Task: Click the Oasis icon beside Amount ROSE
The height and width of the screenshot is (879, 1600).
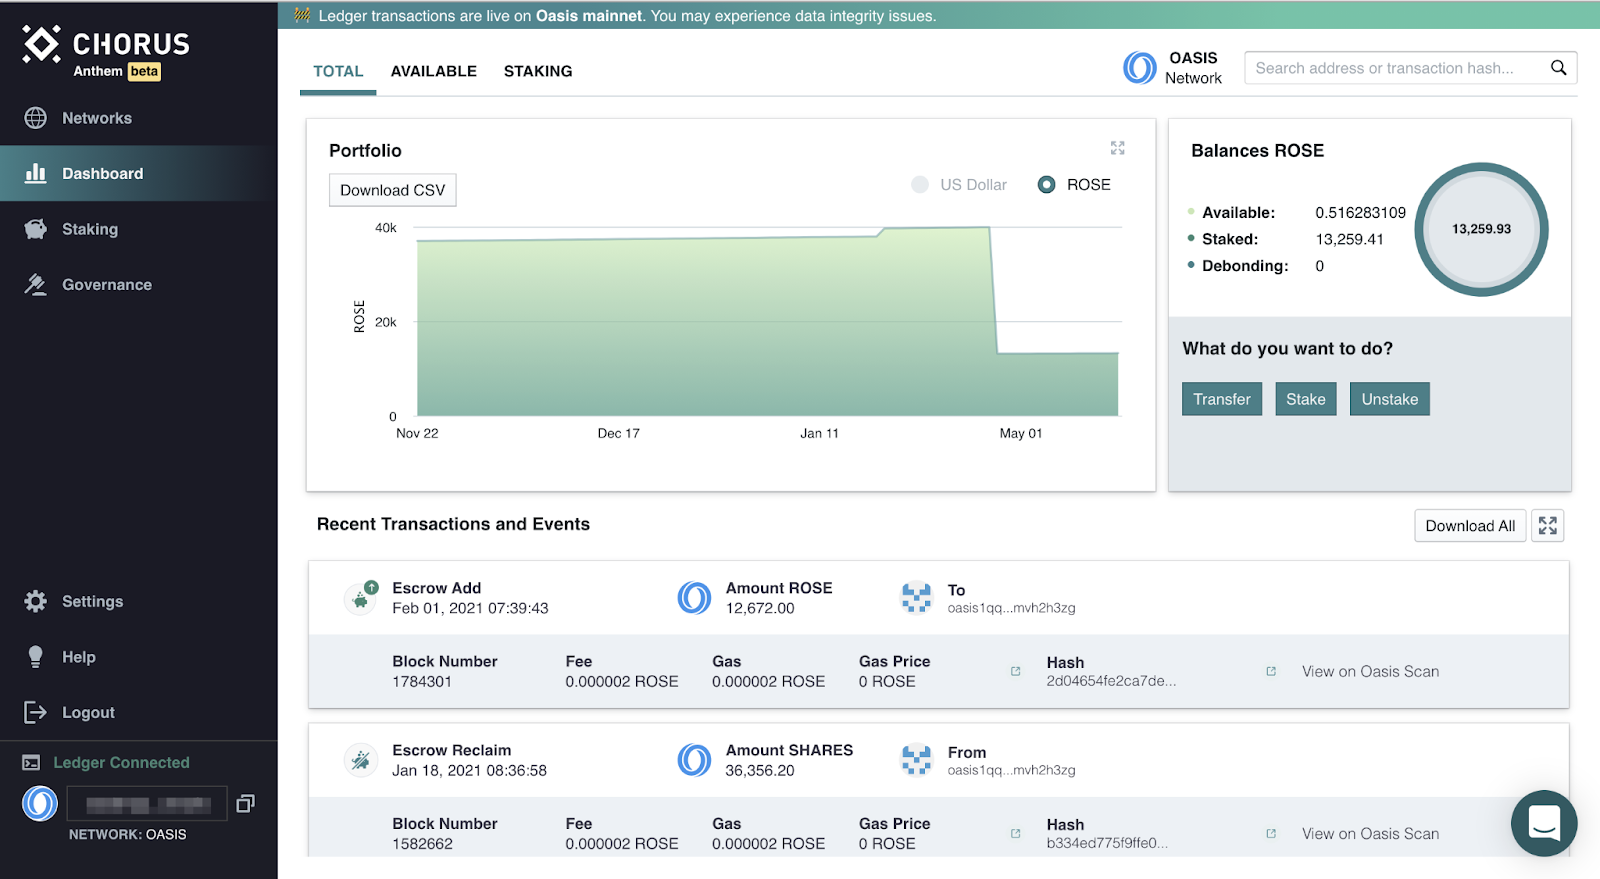Action: pos(694,598)
